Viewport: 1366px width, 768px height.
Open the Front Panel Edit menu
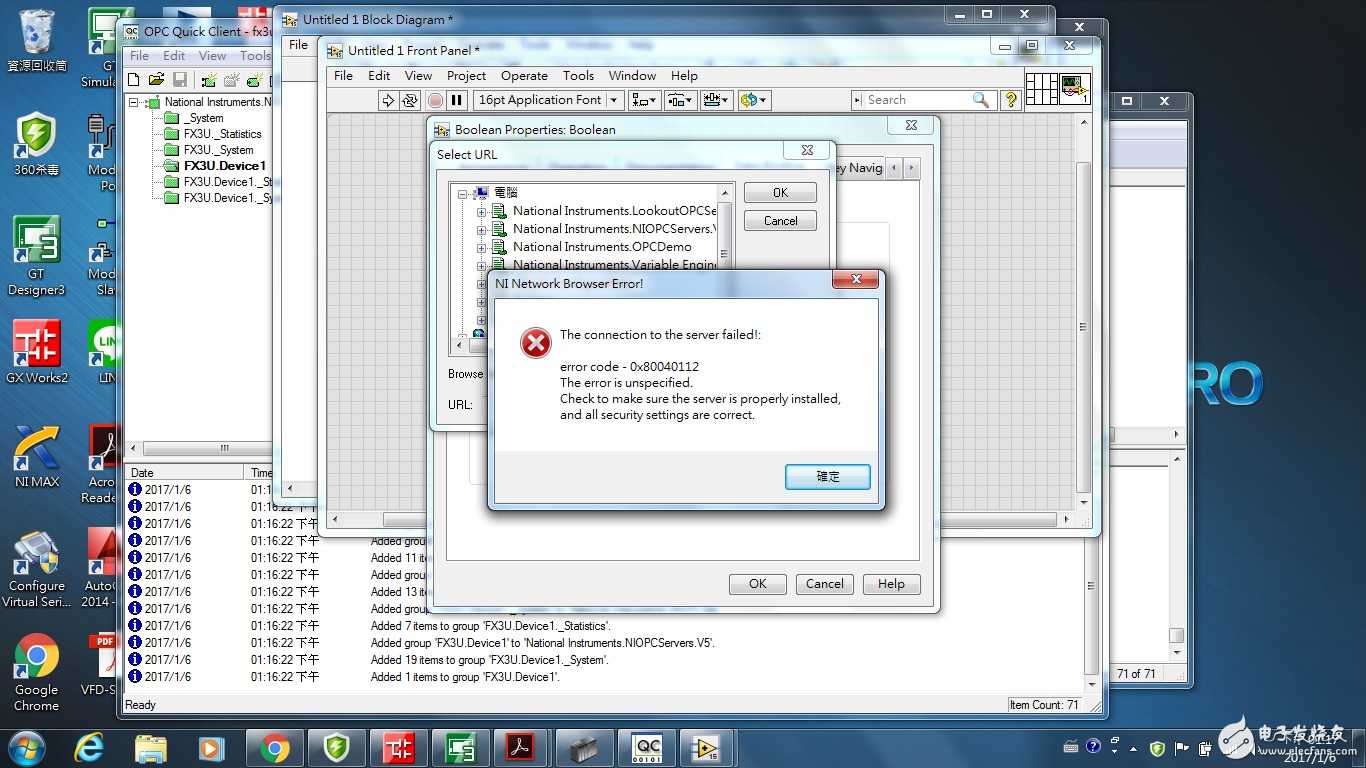click(379, 76)
